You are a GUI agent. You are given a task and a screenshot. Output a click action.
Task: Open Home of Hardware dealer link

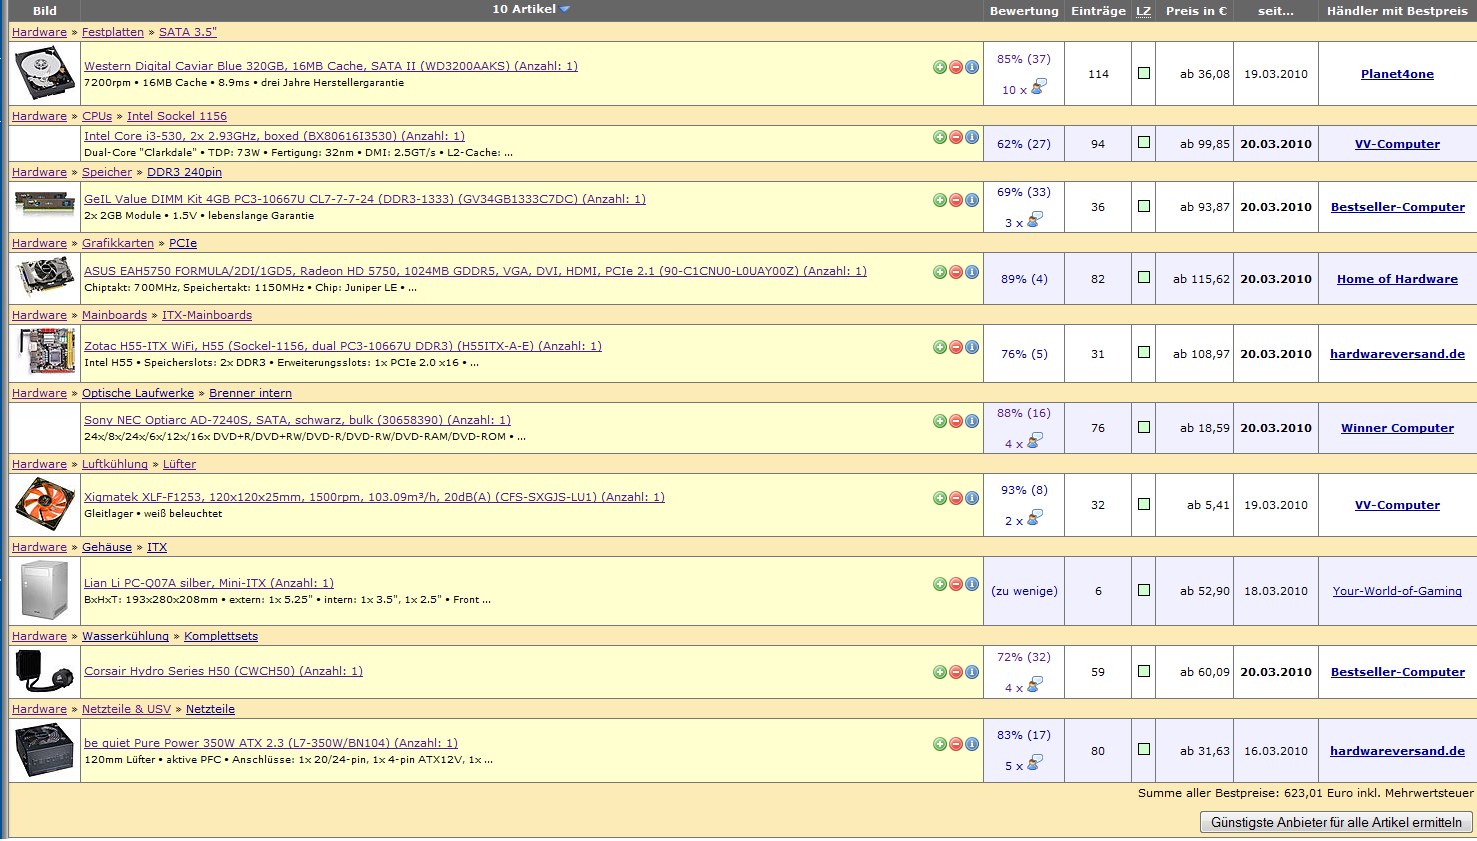(1397, 279)
